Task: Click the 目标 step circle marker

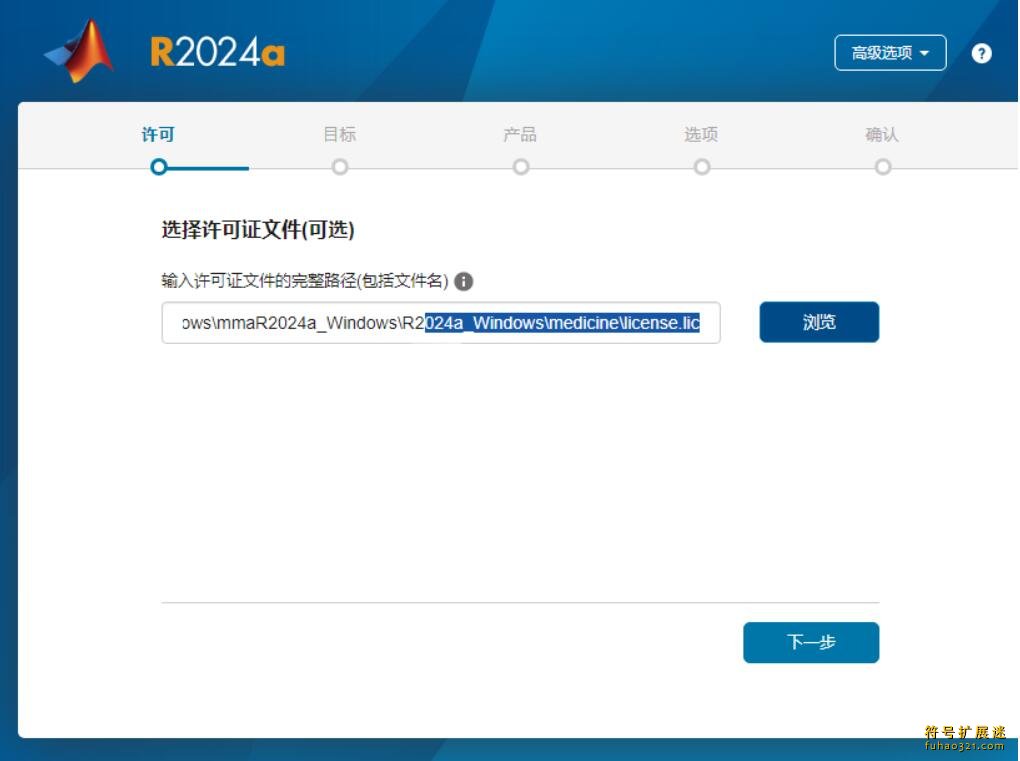Action: point(340,167)
